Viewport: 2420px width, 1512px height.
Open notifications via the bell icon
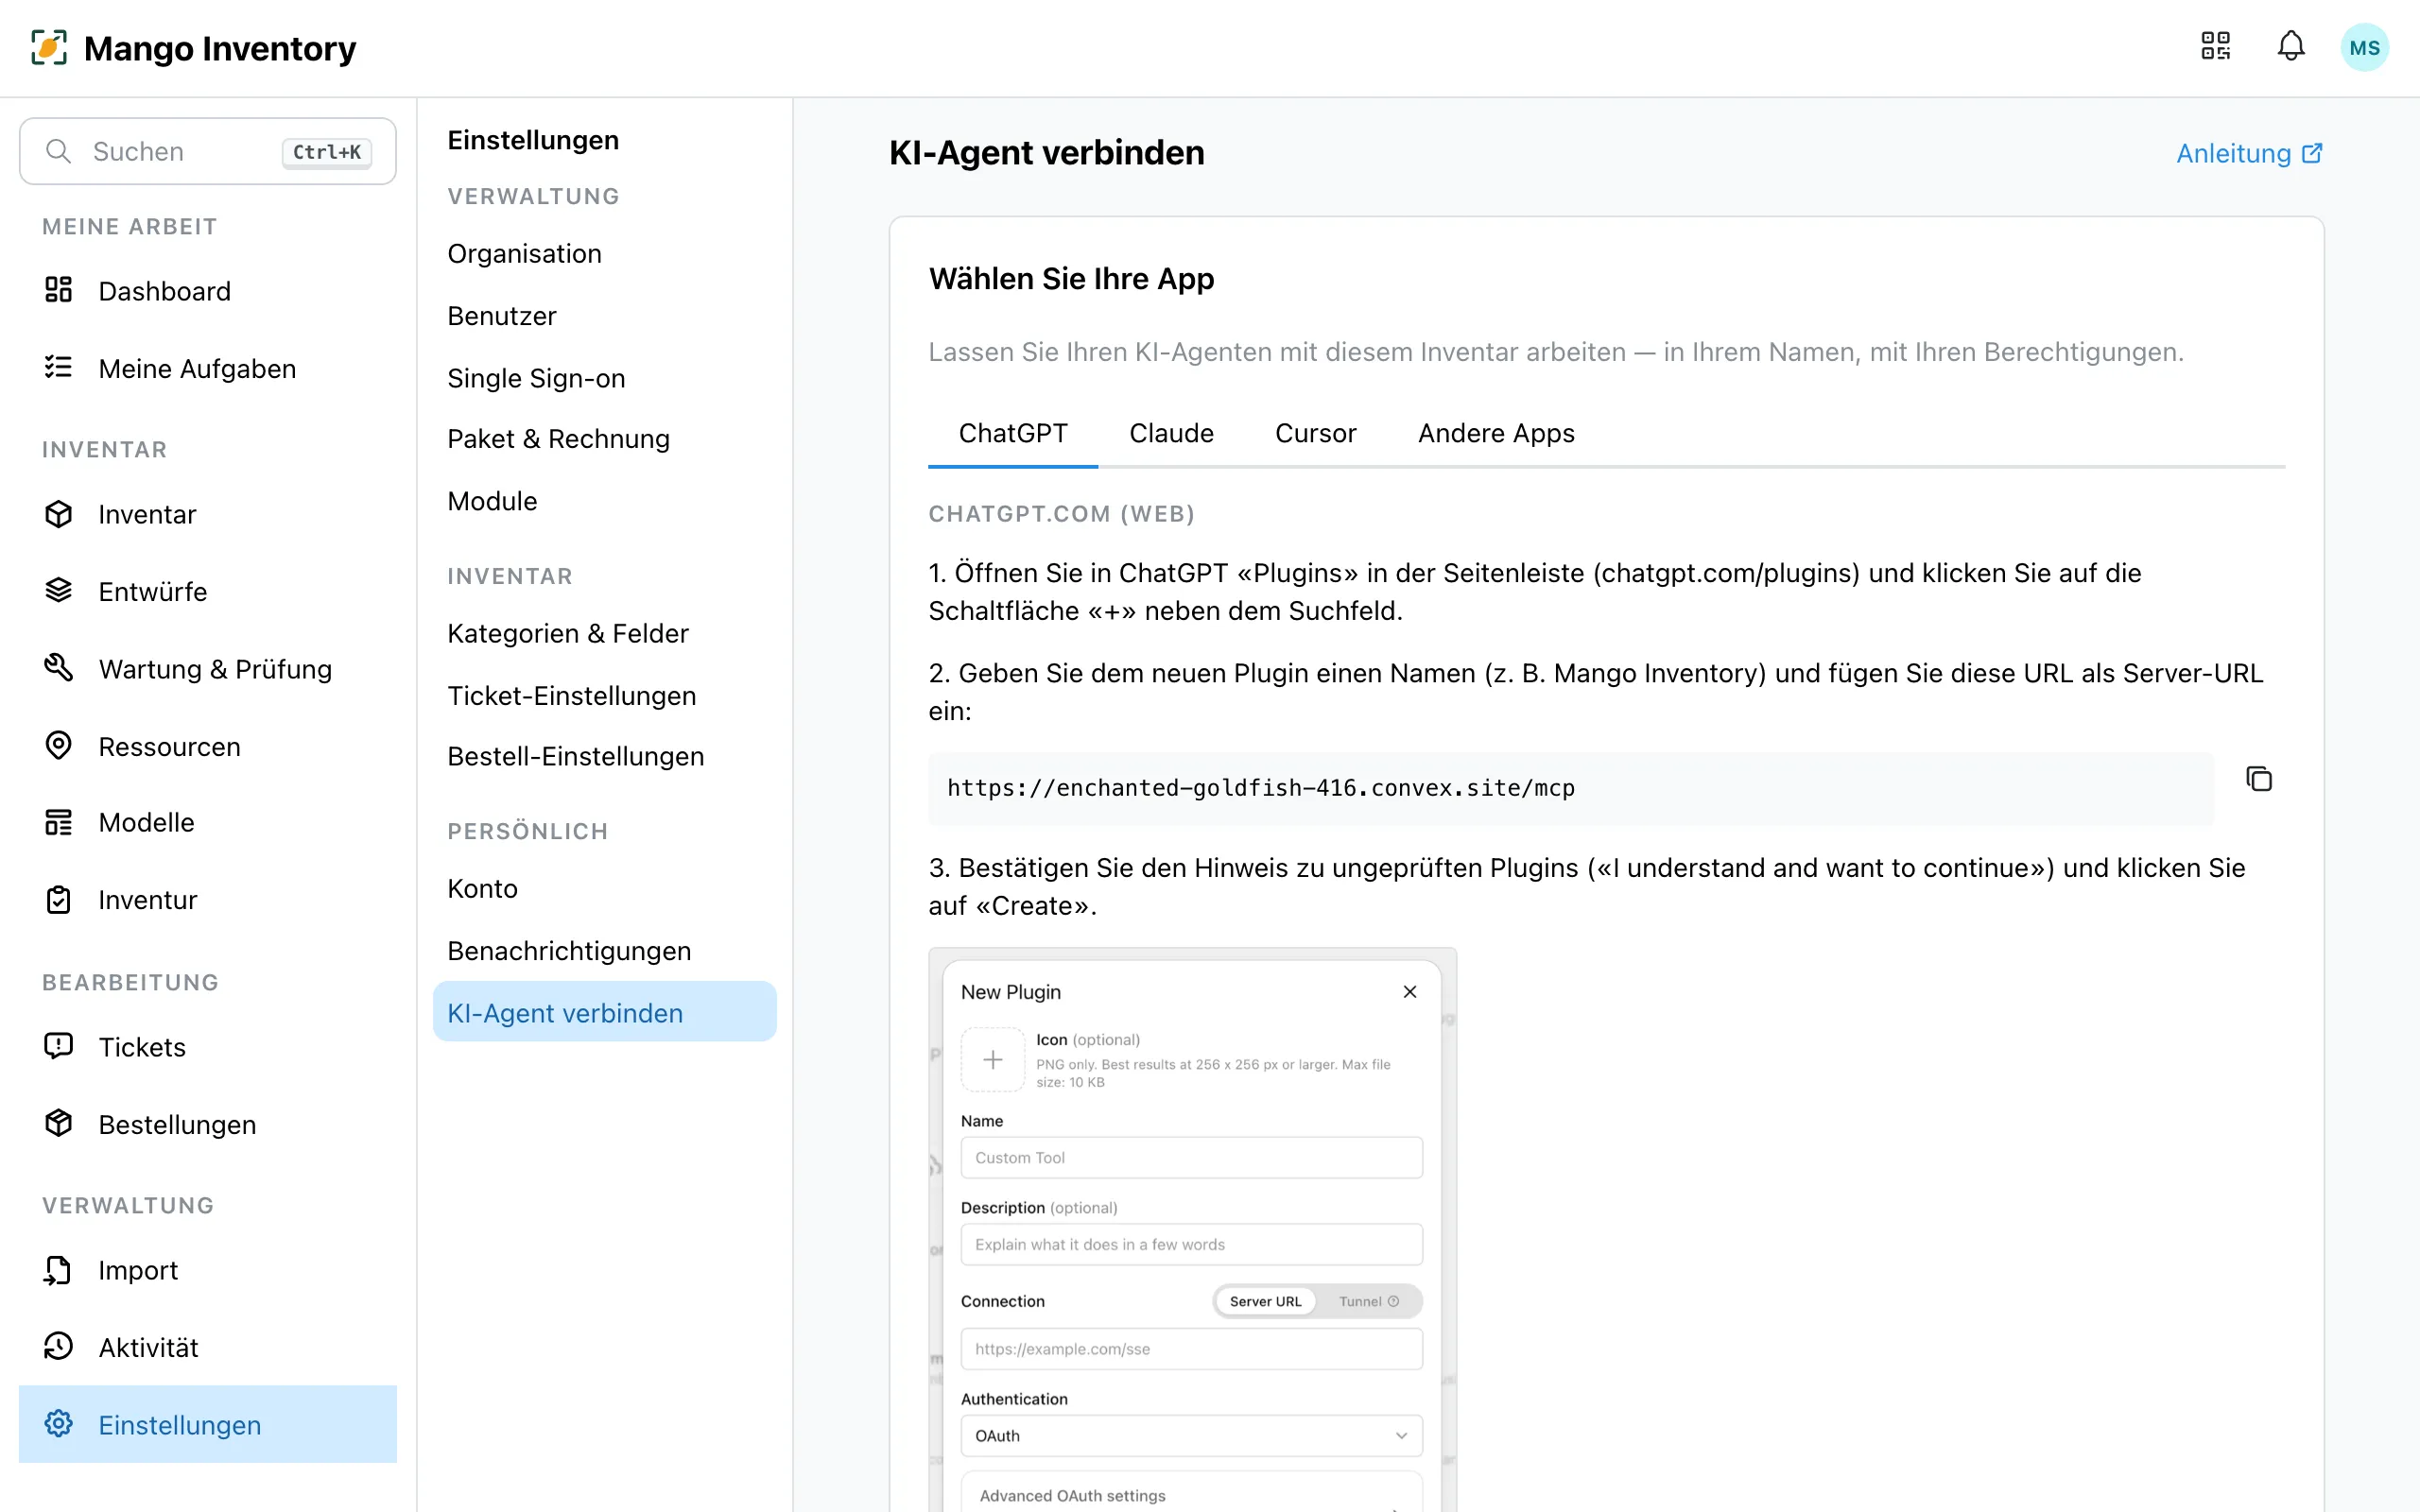2291,46
